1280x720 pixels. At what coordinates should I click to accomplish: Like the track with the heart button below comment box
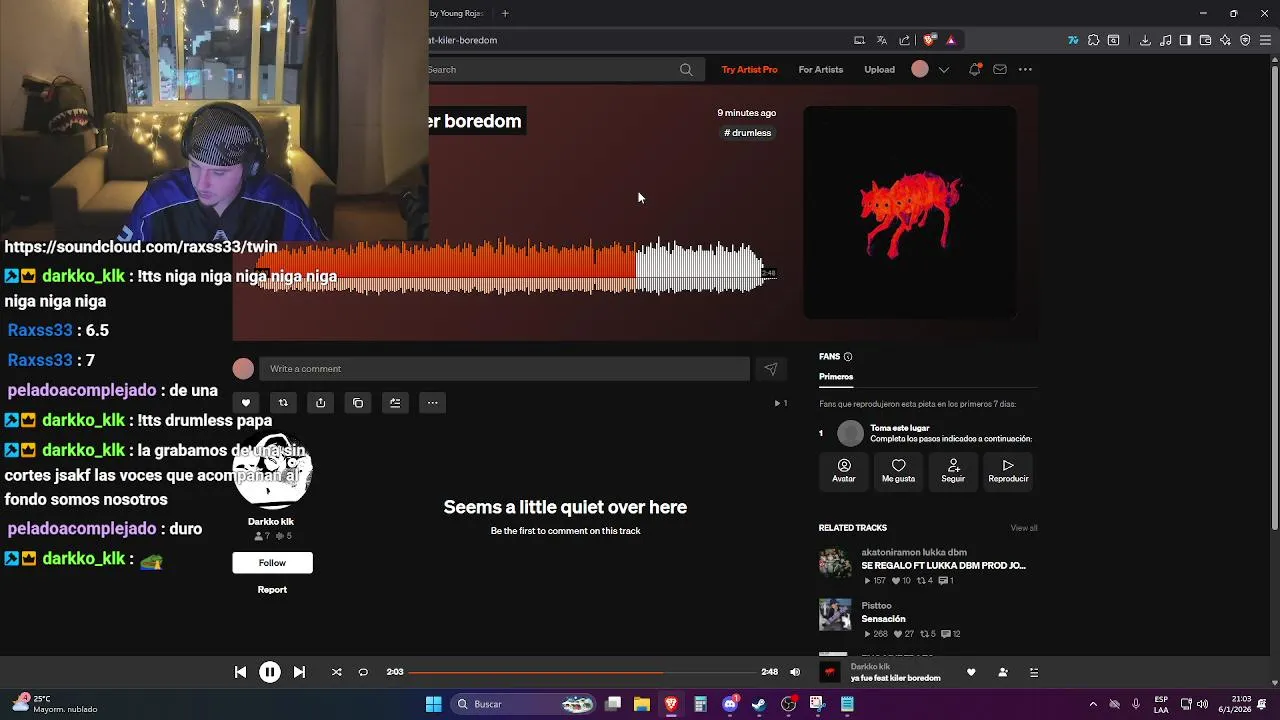coord(245,403)
